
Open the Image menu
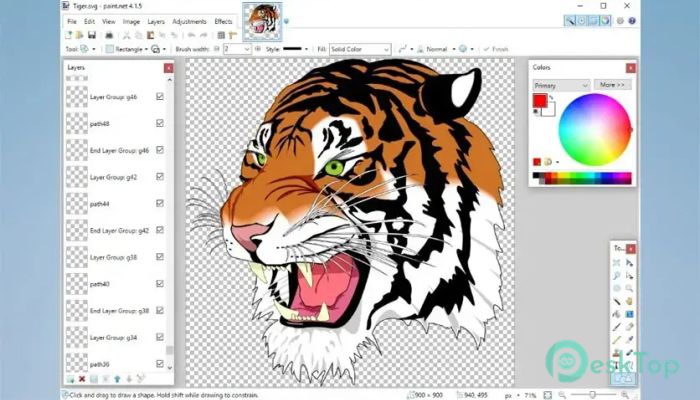pyautogui.click(x=131, y=21)
